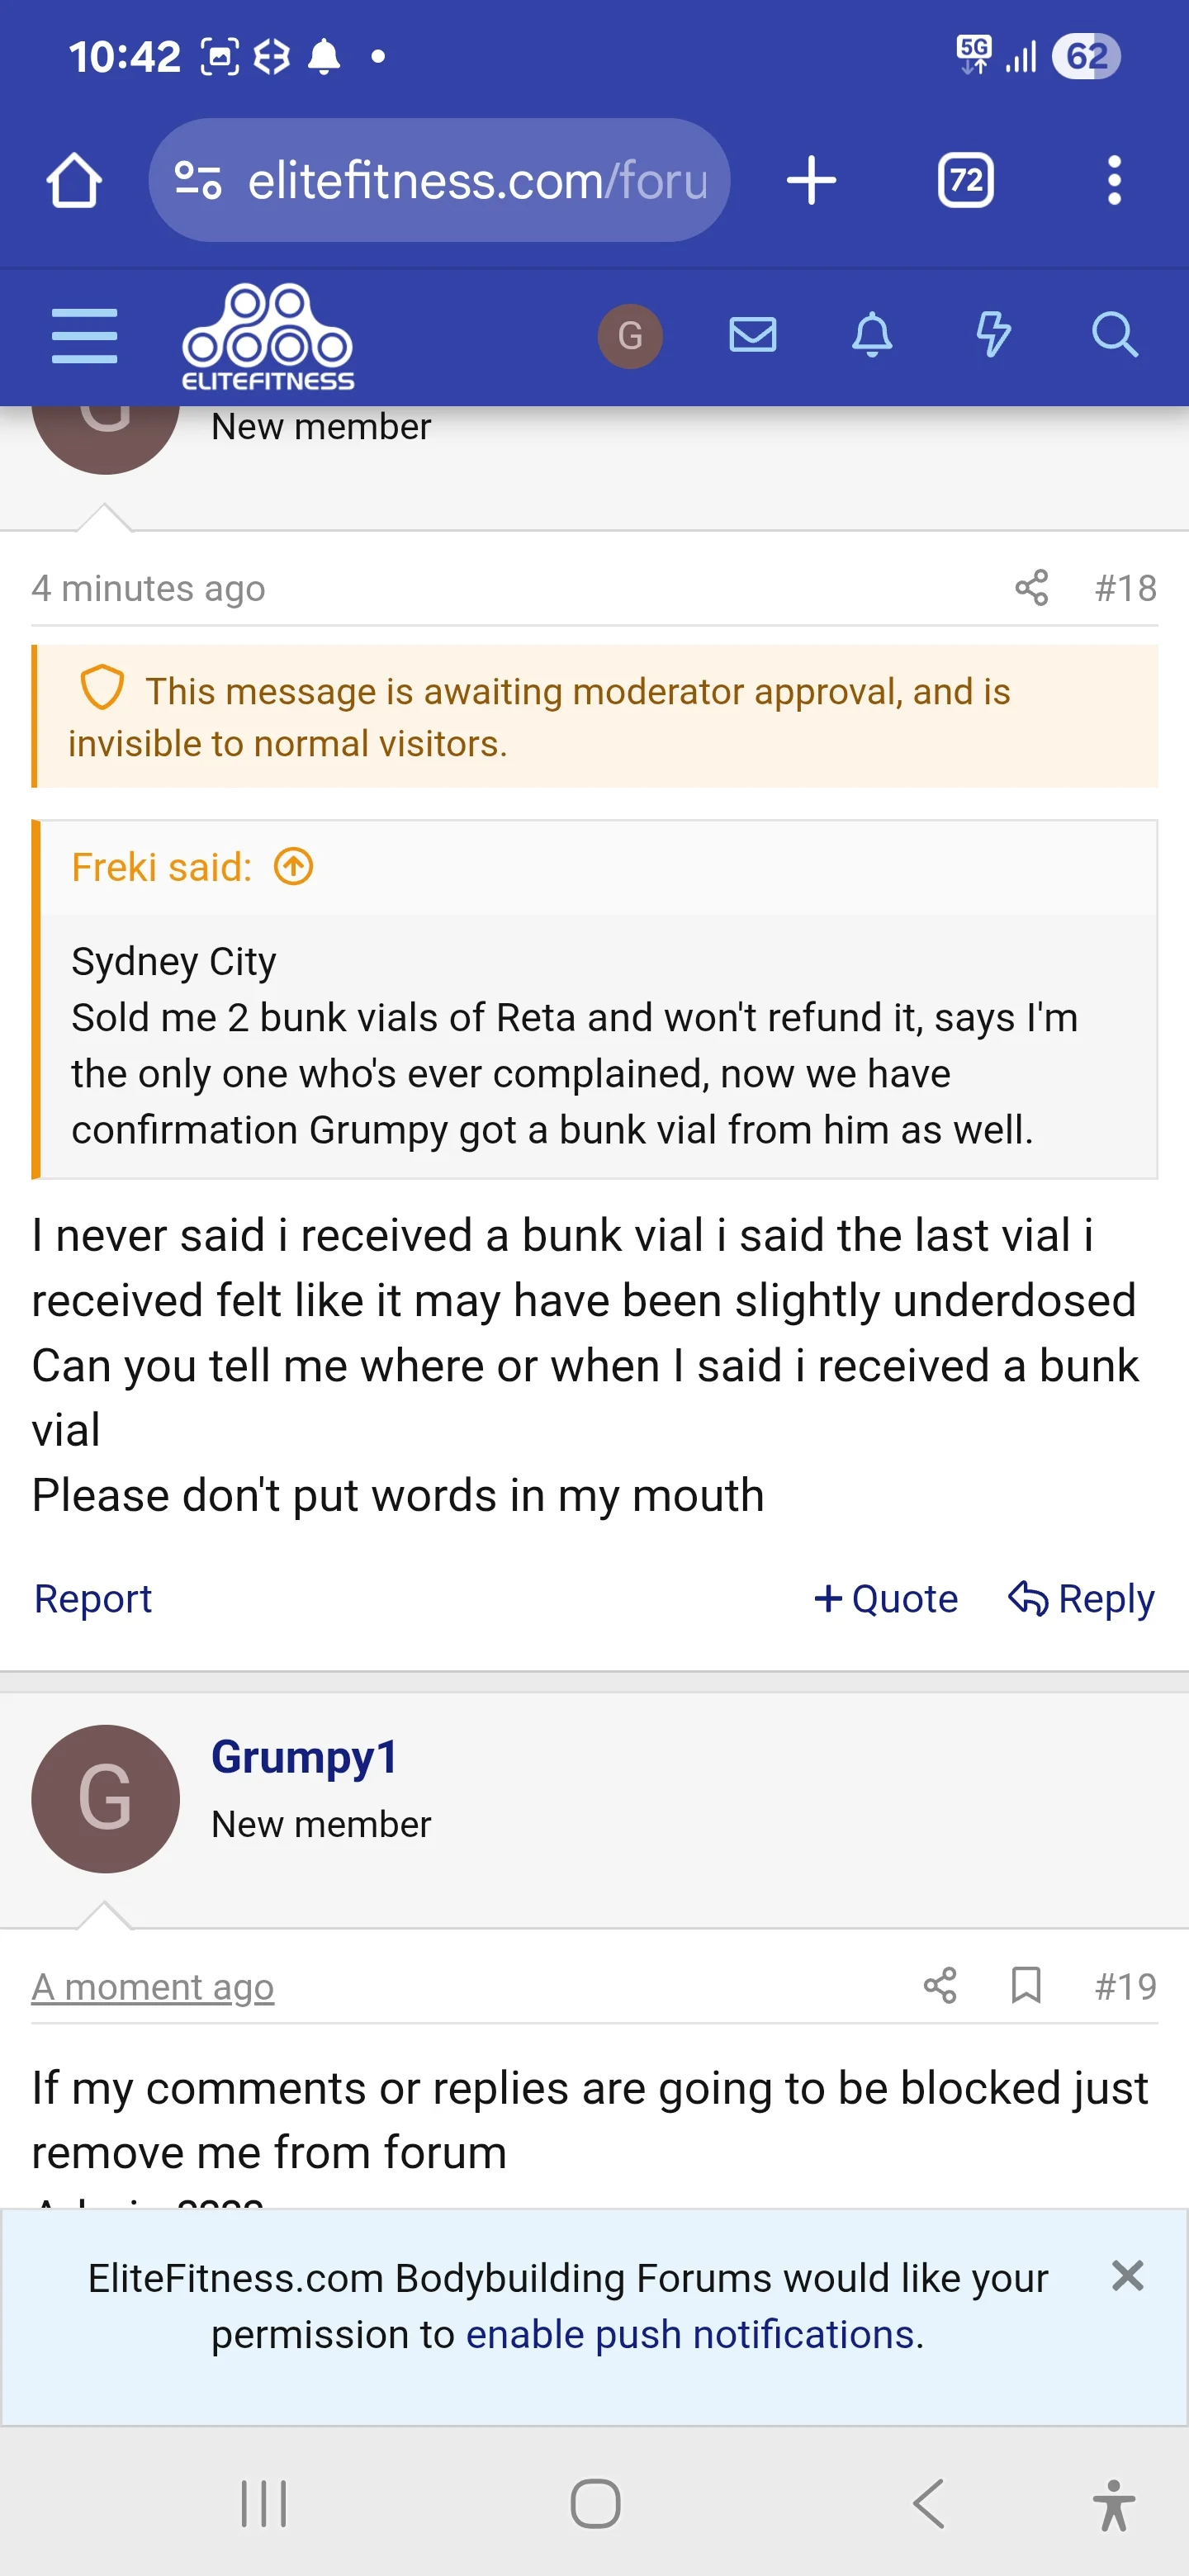This screenshot has width=1189, height=2576.
Task: Jump to Freki's original quoted post
Action: pyautogui.click(x=294, y=867)
